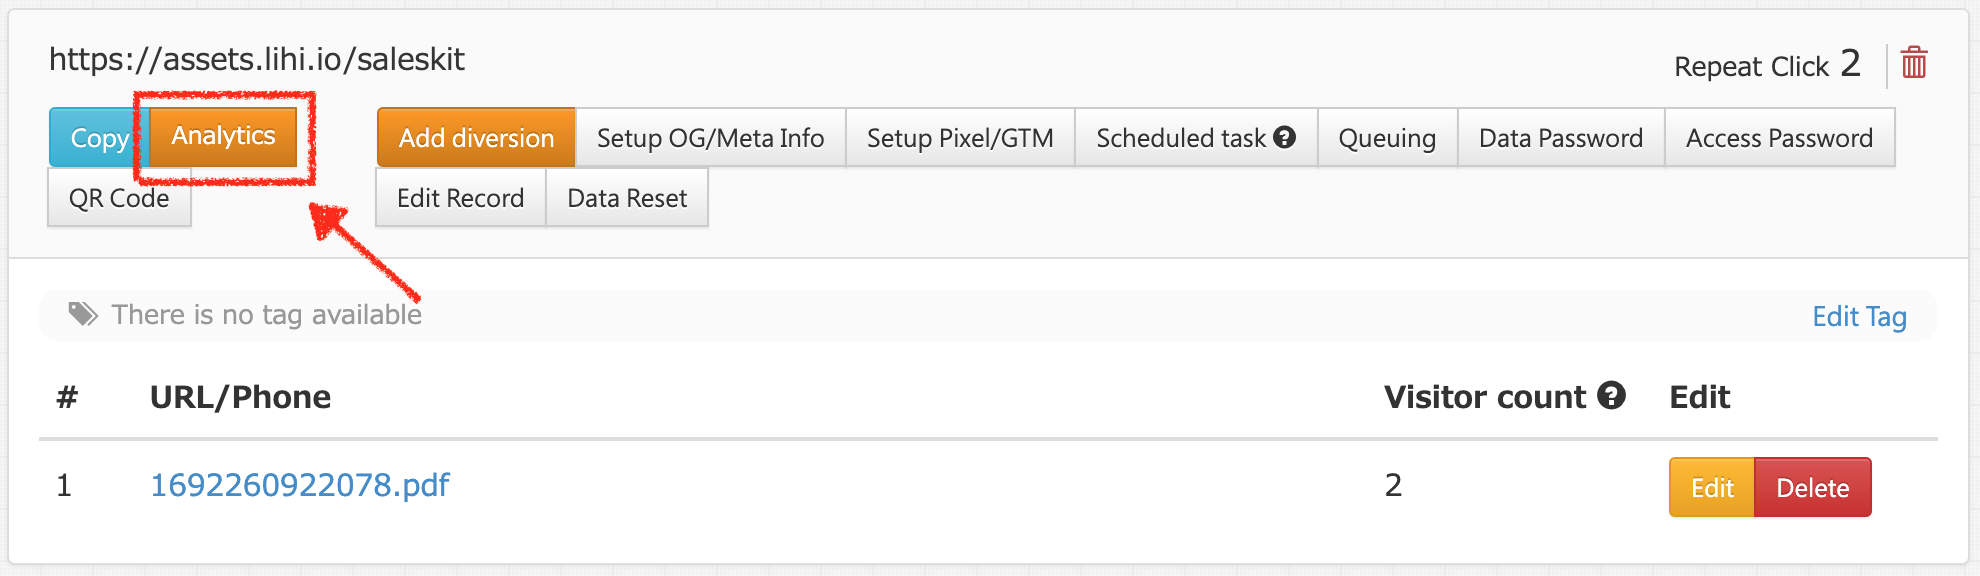The width and height of the screenshot is (1980, 576).
Task: Copy the short URL
Action: click(99, 137)
